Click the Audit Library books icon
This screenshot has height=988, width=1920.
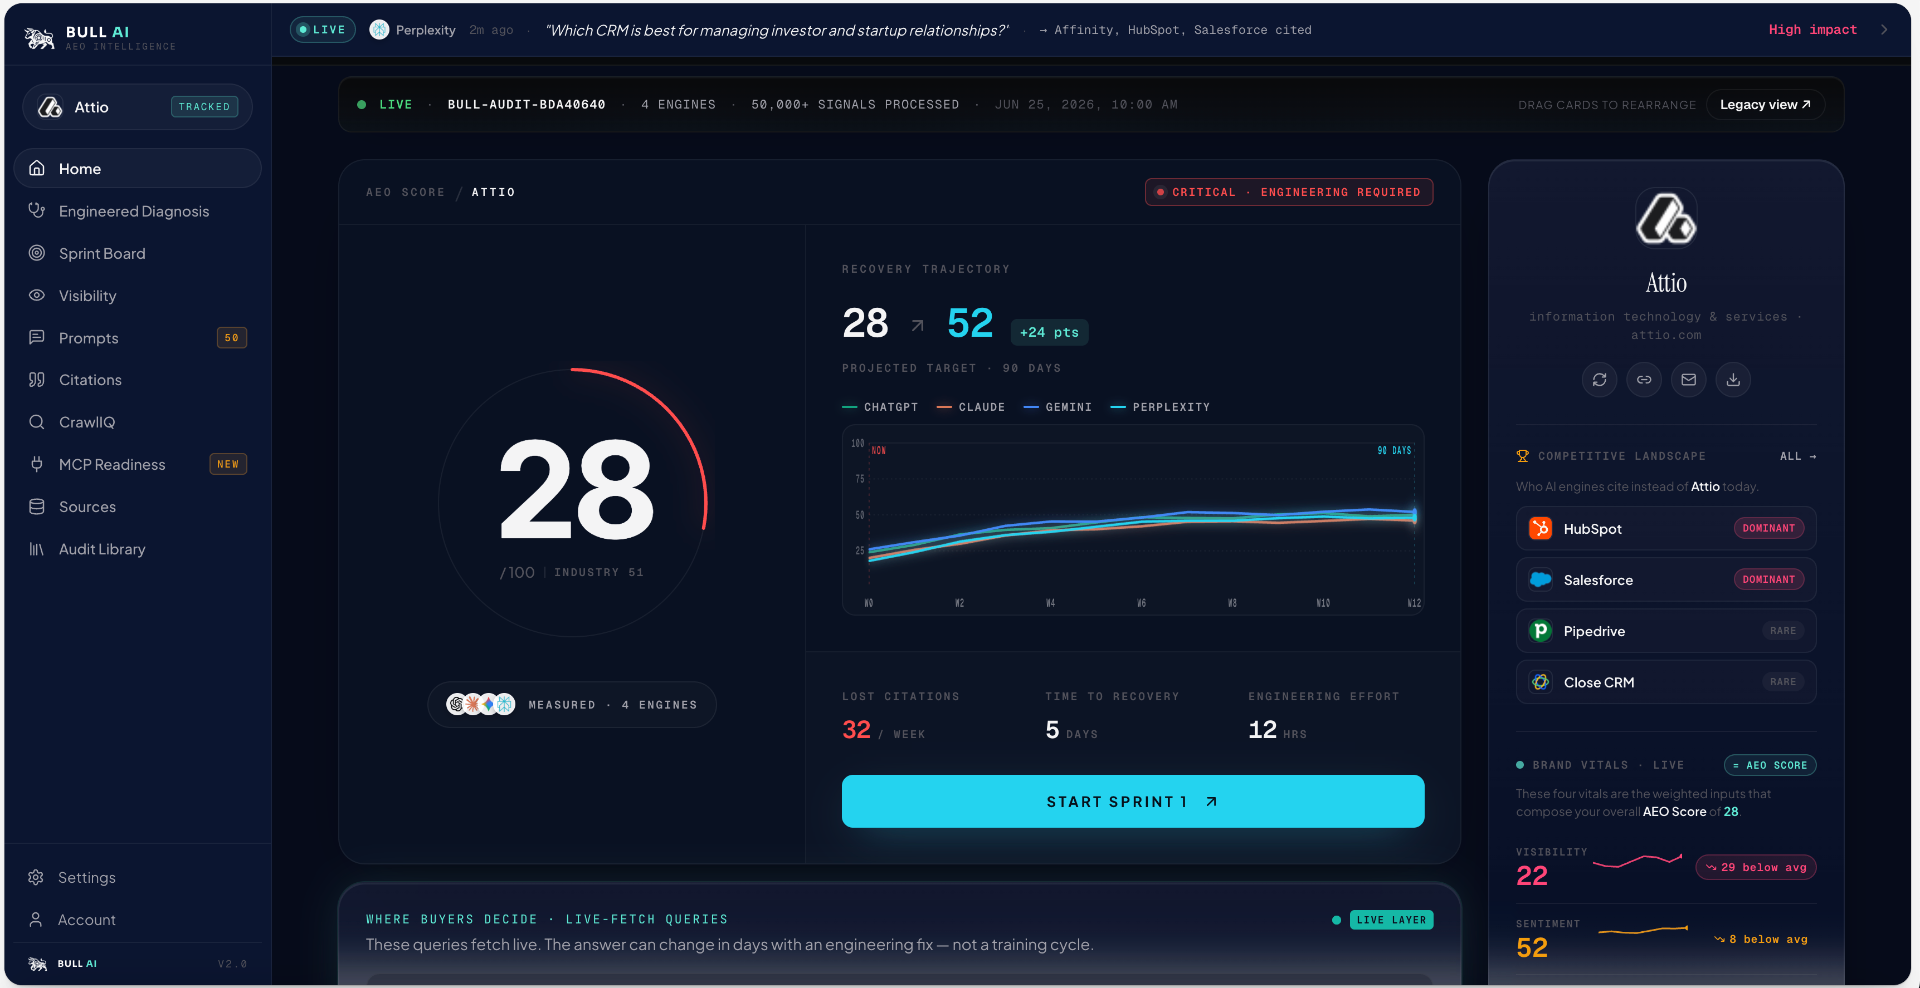pyautogui.click(x=37, y=549)
